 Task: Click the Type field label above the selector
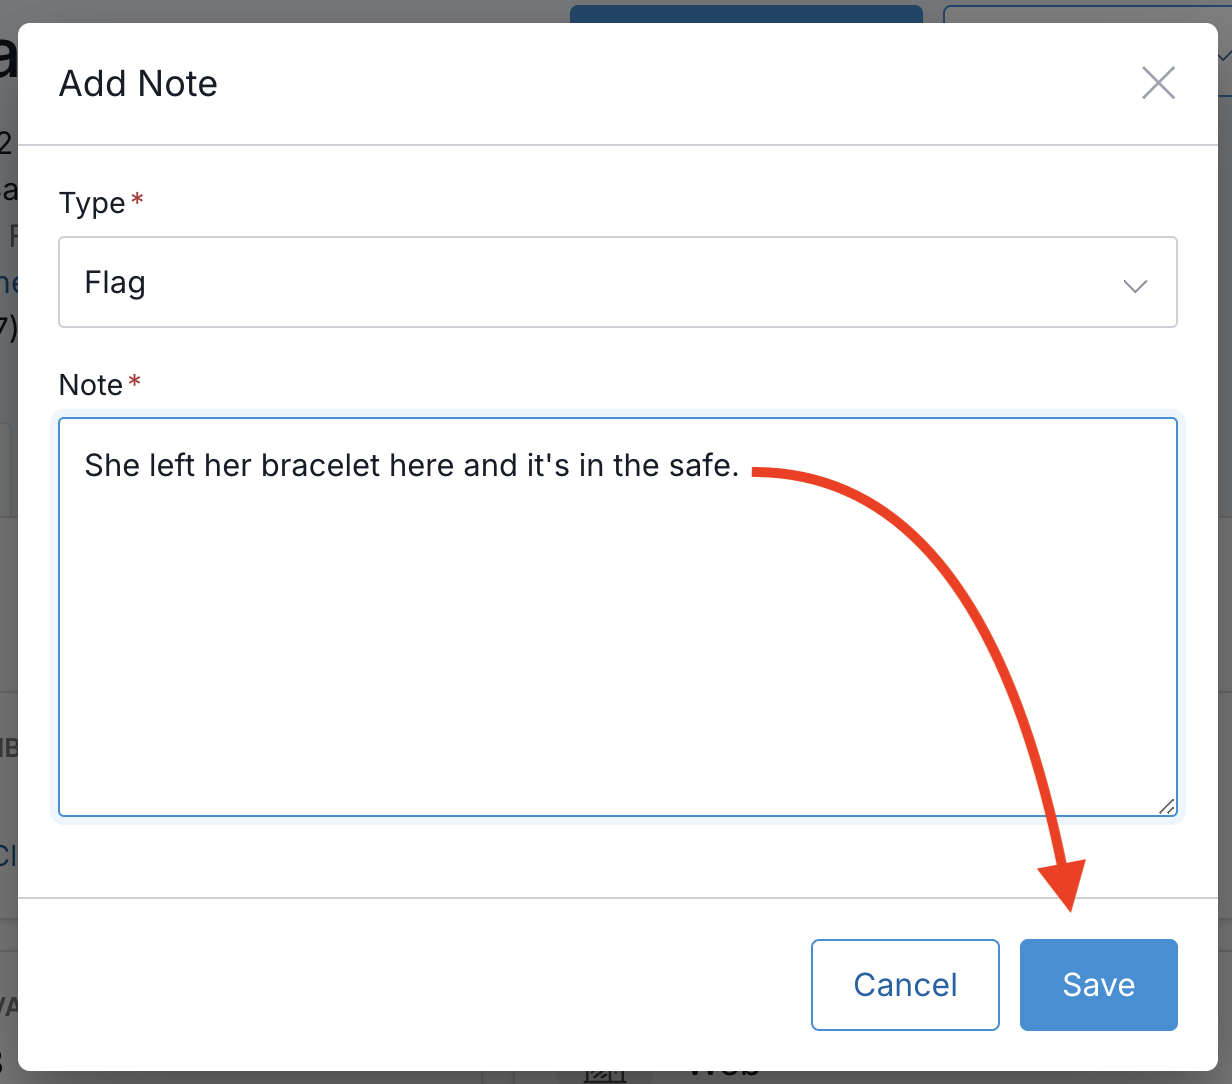click(91, 203)
